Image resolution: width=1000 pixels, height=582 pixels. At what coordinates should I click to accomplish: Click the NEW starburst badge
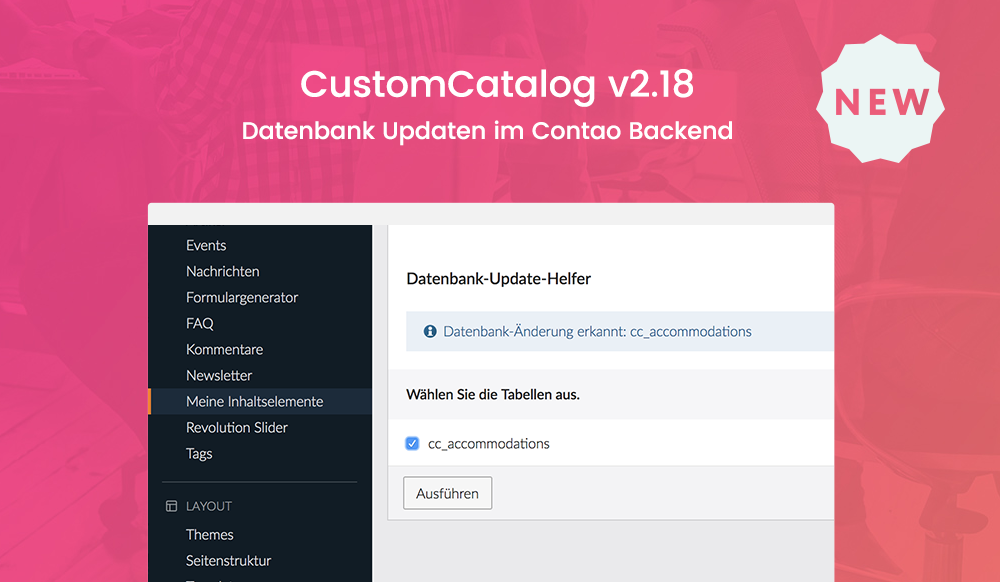[881, 99]
